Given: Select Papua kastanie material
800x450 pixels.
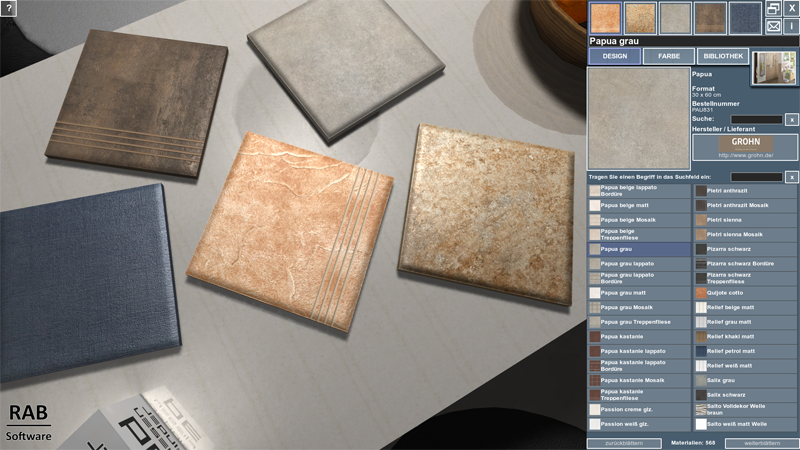Looking at the screenshot, I should pyautogui.click(x=639, y=337).
